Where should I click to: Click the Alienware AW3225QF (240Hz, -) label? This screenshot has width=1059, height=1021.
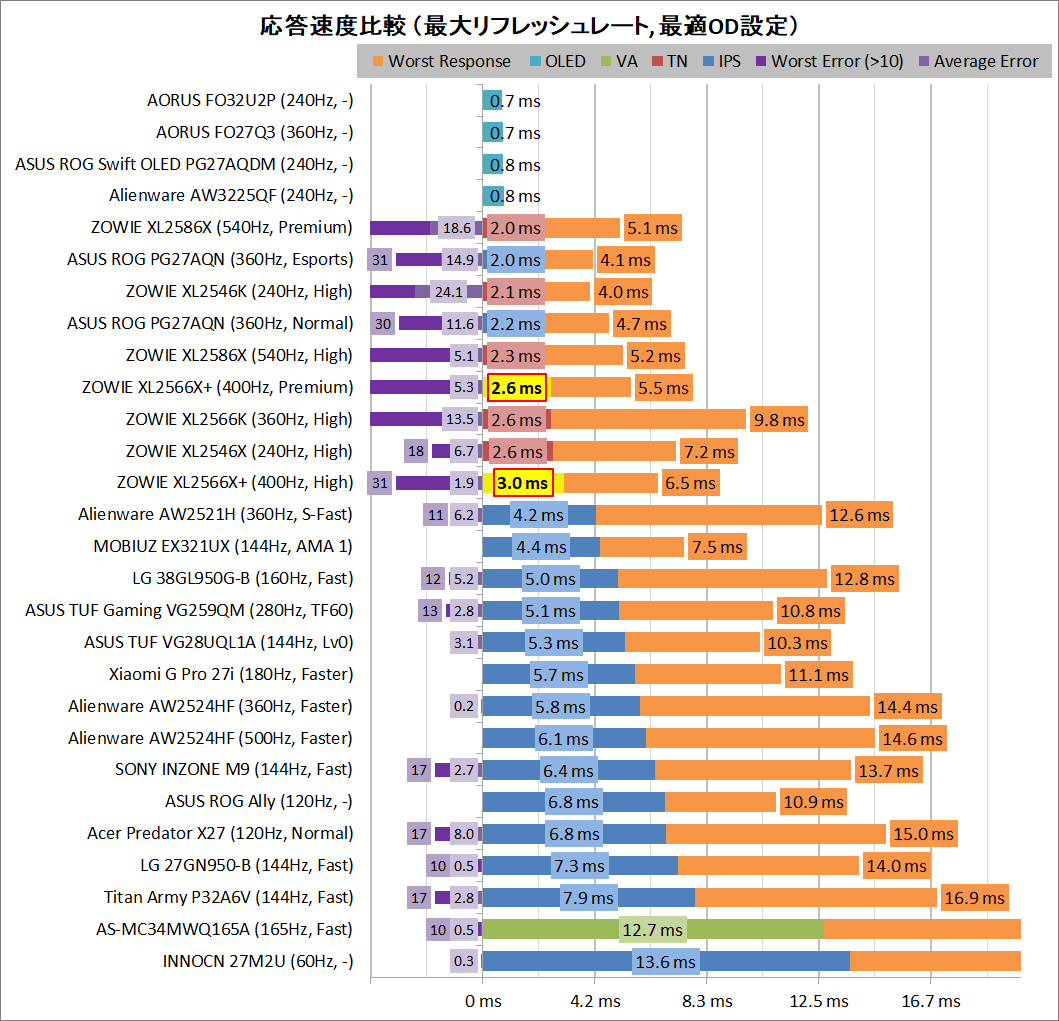tap(231, 196)
